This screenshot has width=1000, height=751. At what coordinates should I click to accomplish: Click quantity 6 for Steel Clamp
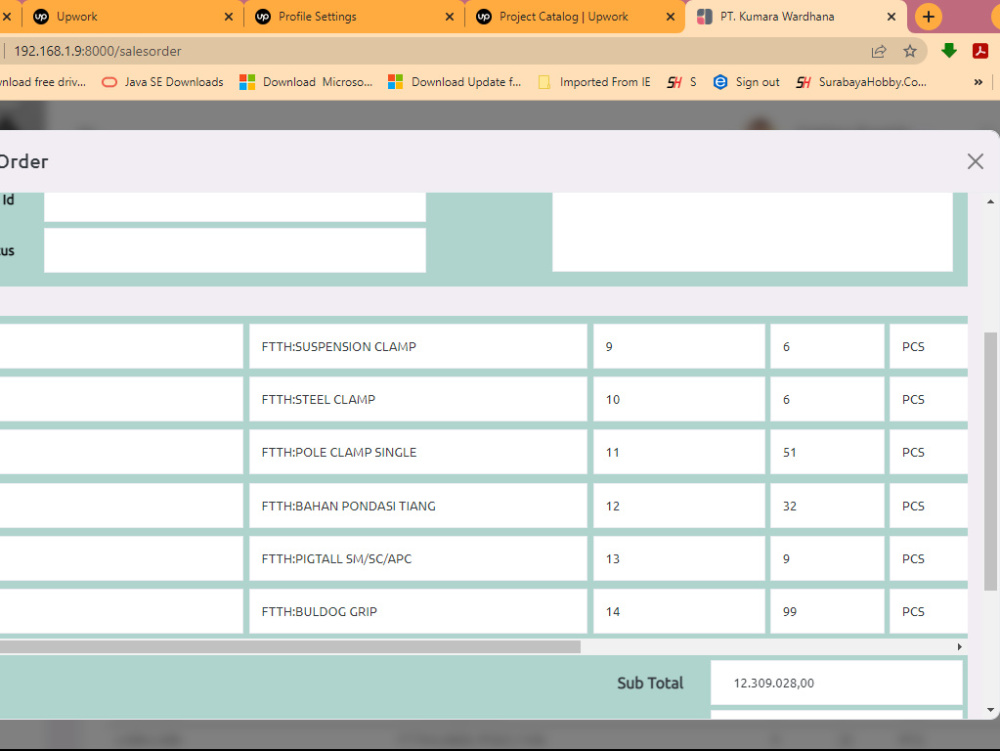[827, 399]
